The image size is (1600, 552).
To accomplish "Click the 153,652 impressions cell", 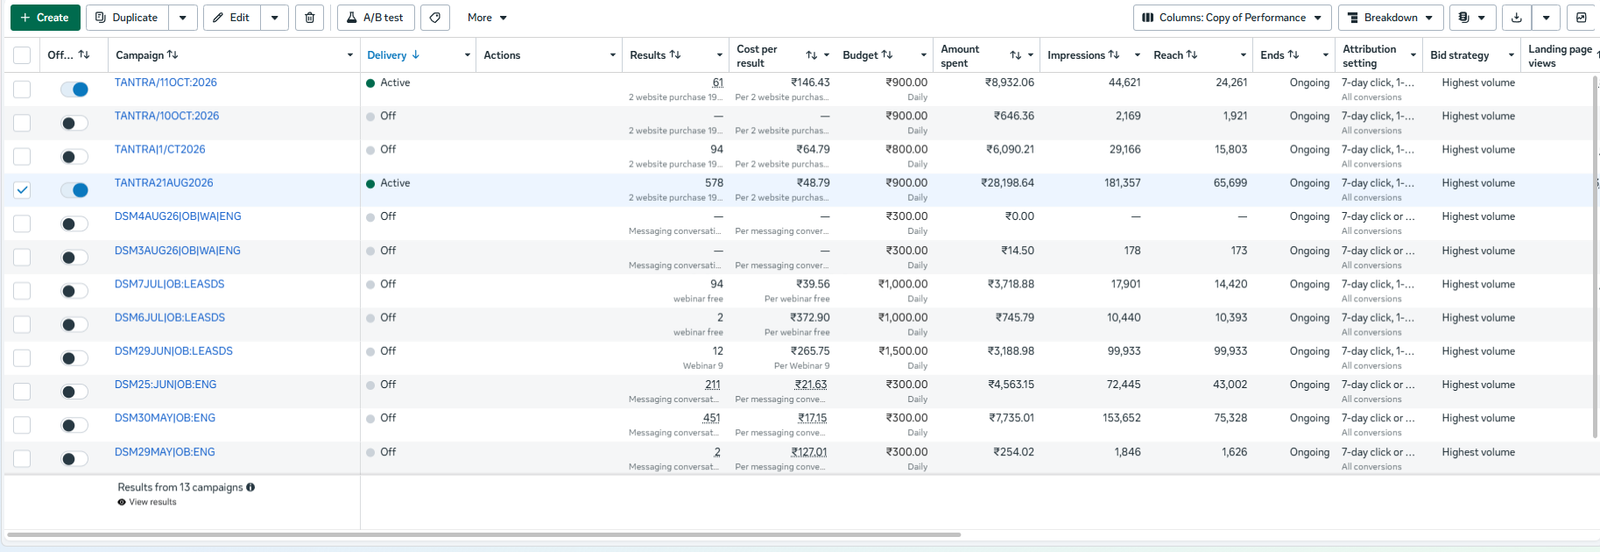I will click(1122, 418).
